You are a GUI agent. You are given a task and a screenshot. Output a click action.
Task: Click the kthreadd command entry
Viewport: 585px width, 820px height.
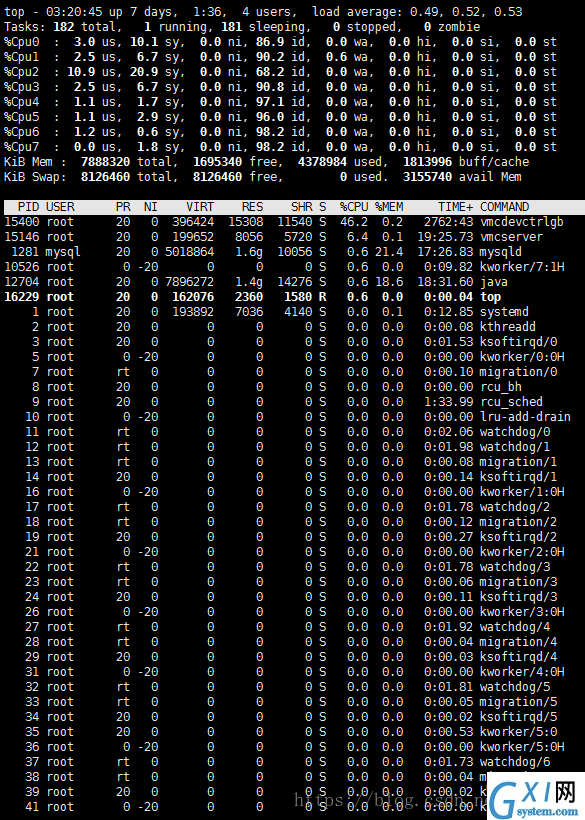tap(508, 327)
